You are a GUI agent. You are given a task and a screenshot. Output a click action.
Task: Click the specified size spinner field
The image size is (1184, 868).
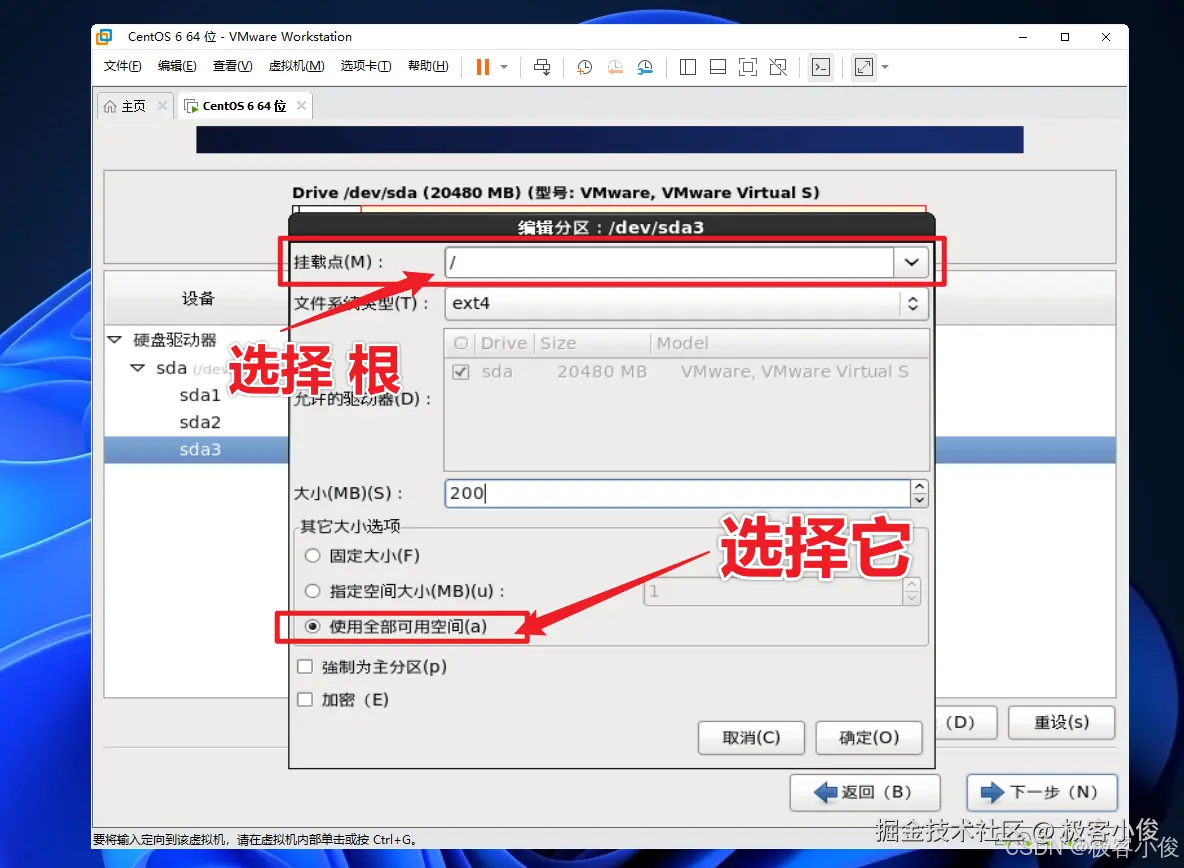[774, 592]
